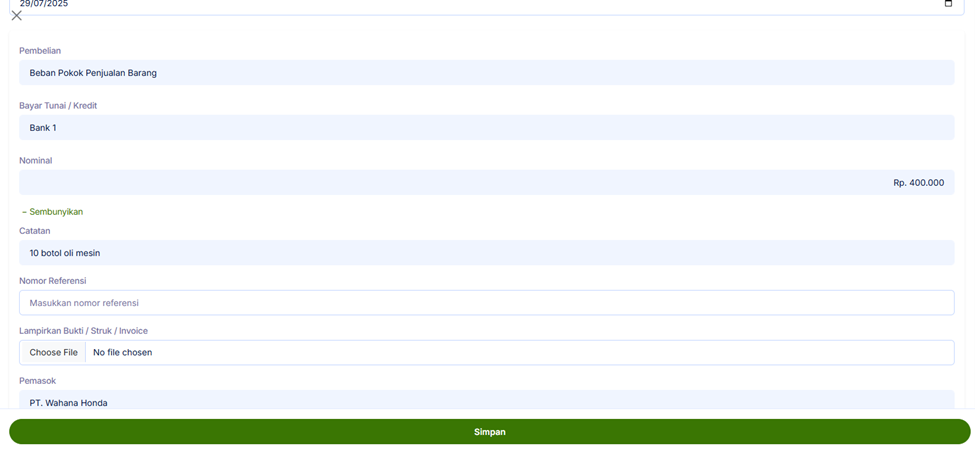
Task: Open the Pembelian dropdown with Beban Pokok Penjualan Barang
Action: (486, 73)
